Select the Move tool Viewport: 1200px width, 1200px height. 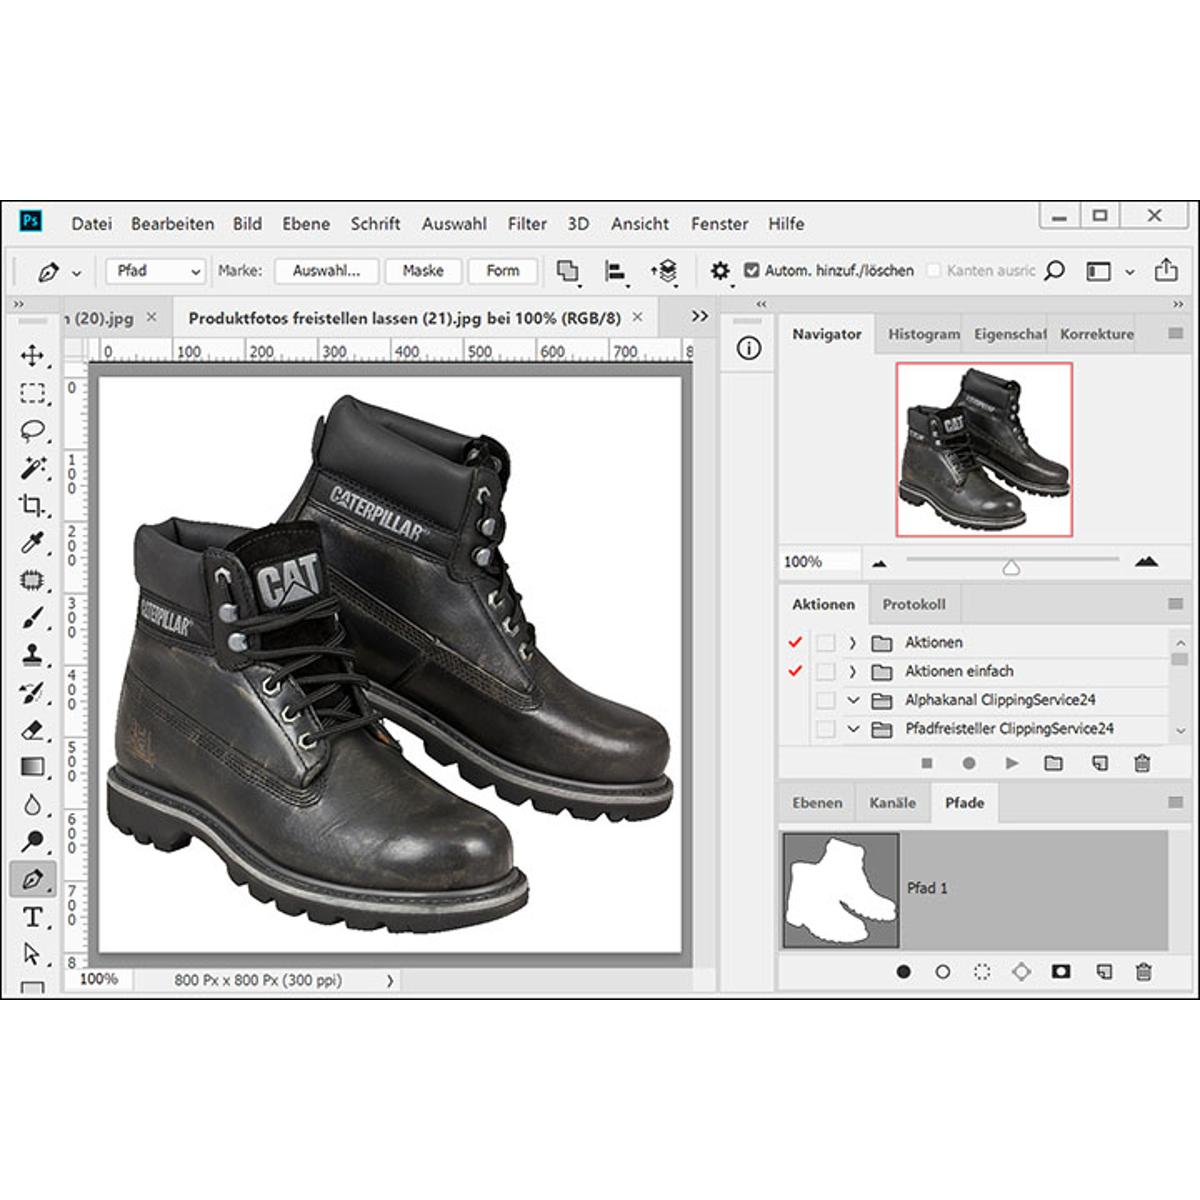coord(32,355)
